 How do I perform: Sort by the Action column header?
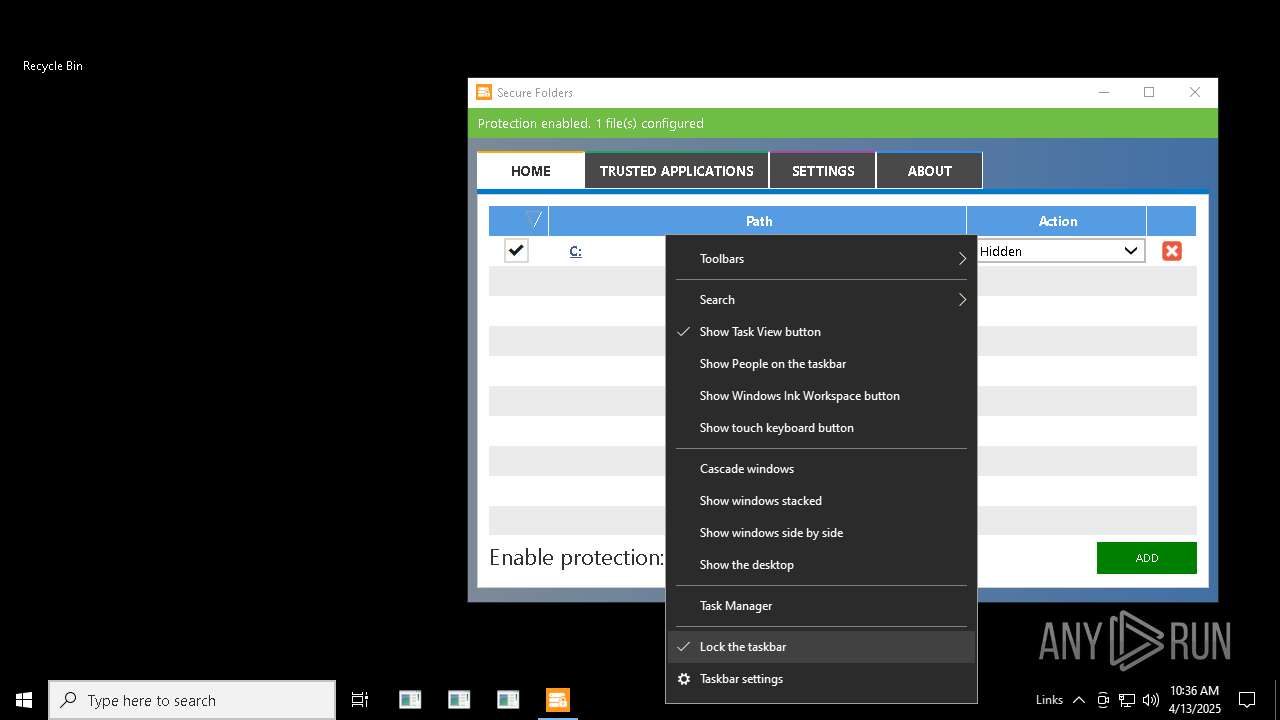[x=1057, y=221]
